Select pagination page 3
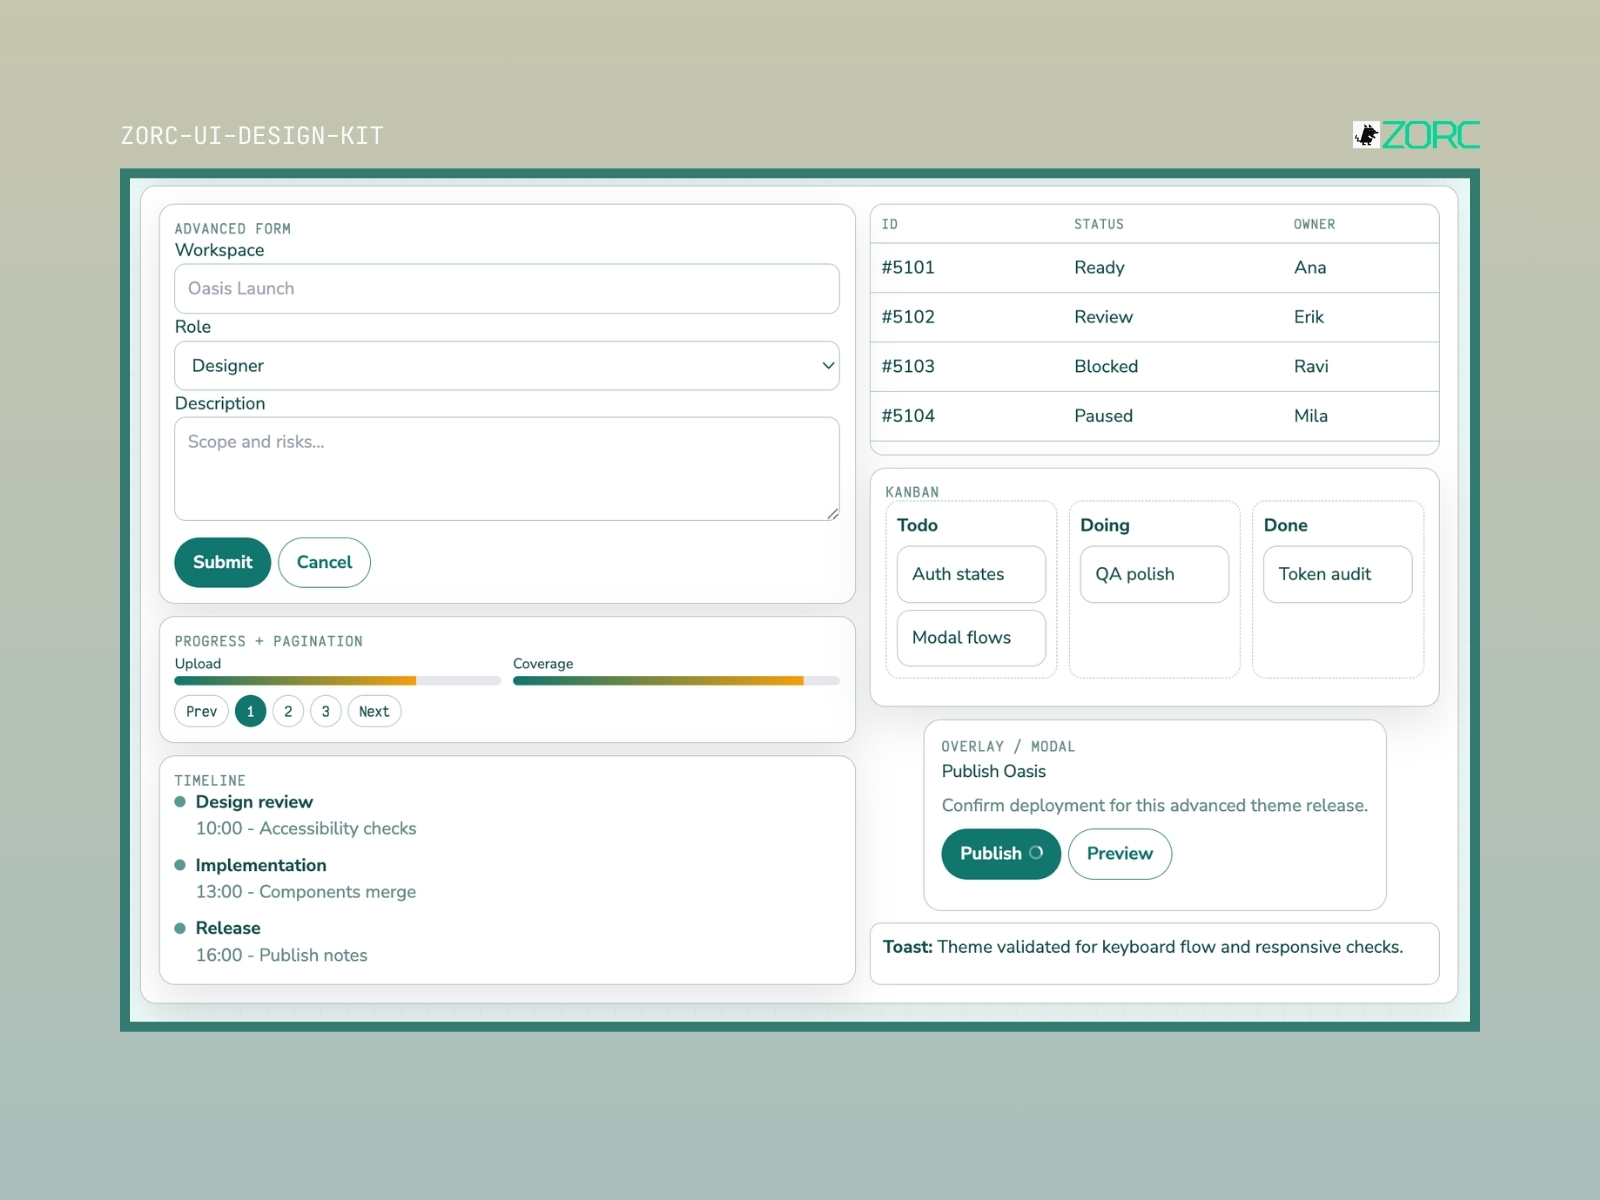 (325, 711)
